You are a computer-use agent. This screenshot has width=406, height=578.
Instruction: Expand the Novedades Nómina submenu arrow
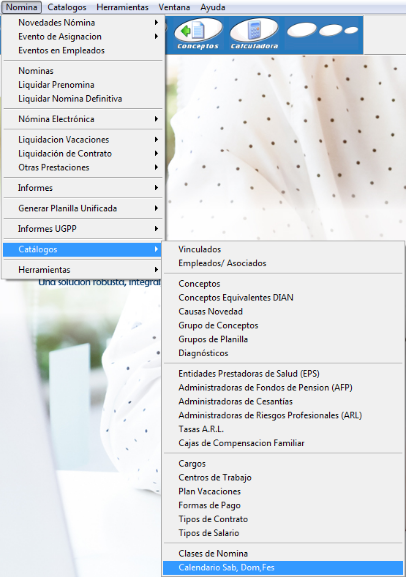pos(156,22)
